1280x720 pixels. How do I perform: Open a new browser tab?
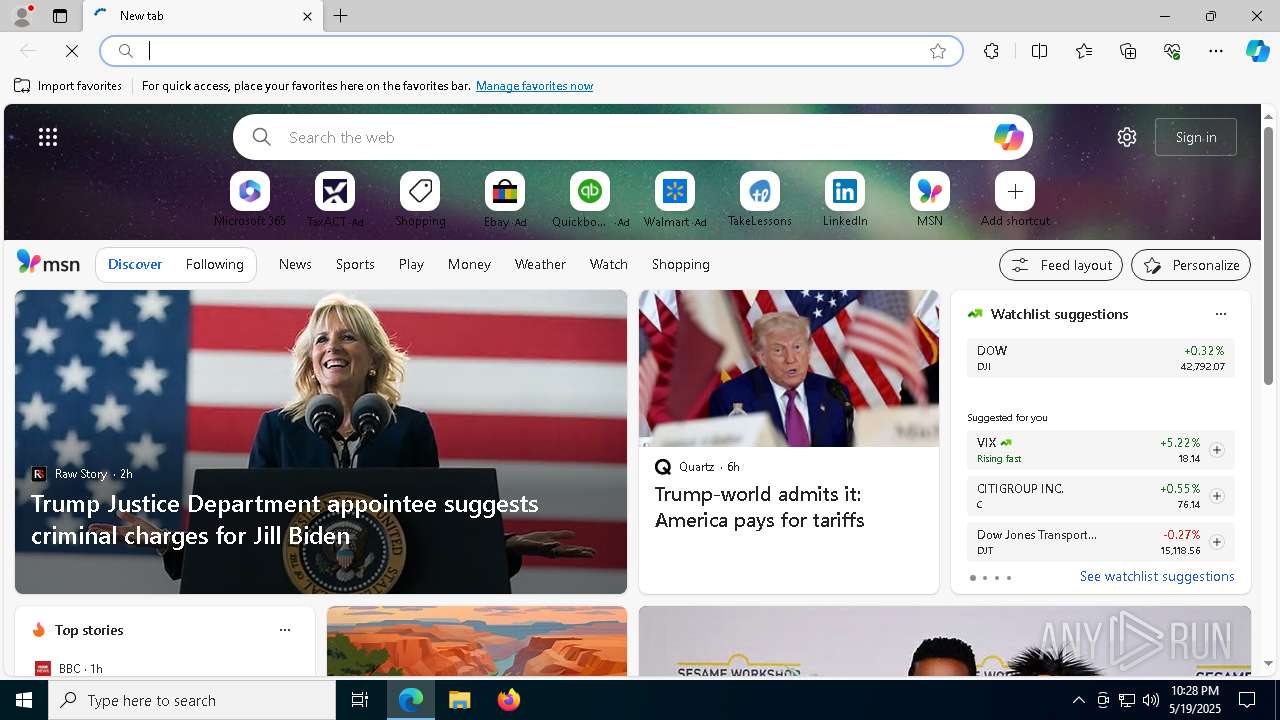click(x=341, y=16)
